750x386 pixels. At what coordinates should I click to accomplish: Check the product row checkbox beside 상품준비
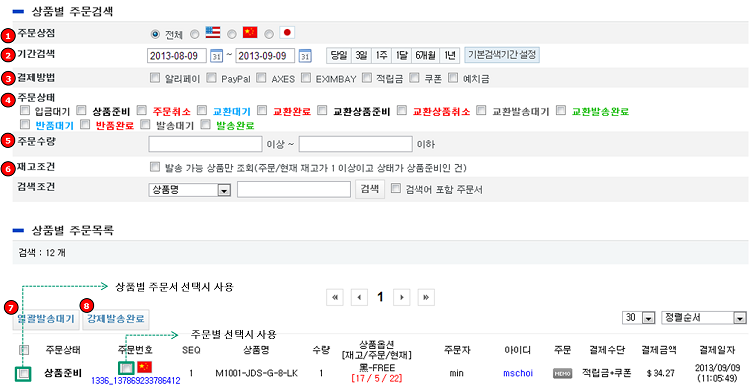coord(23,373)
